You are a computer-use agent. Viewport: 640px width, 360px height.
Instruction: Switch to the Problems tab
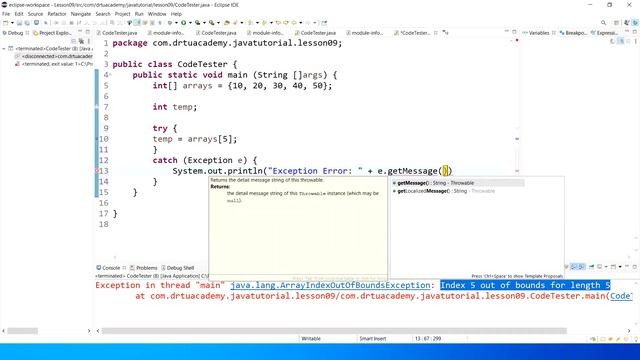click(143, 268)
